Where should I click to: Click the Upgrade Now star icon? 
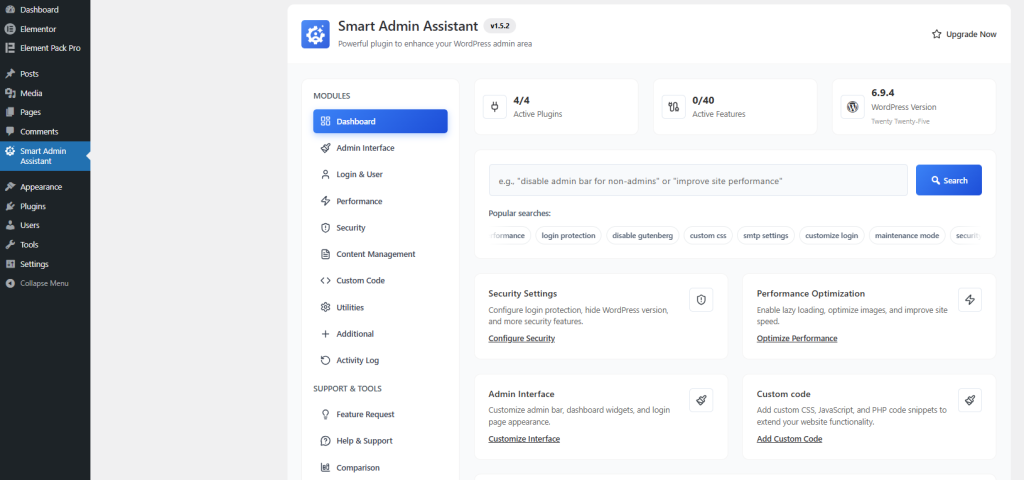coord(936,34)
